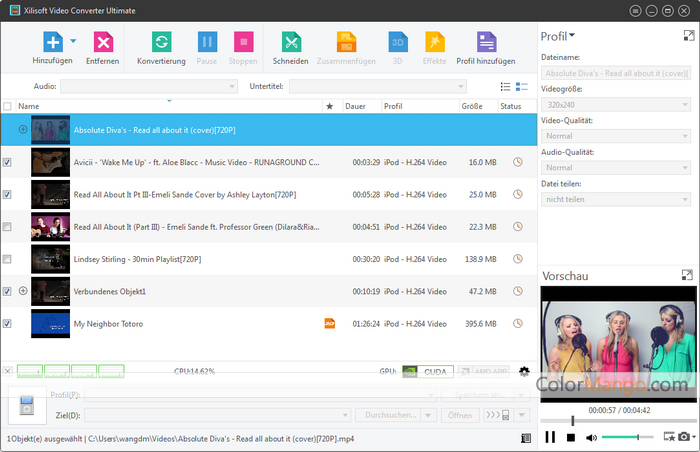The height and width of the screenshot is (452, 700).
Task: Click the orange 3D badge on Totoro row
Action: coord(330,323)
